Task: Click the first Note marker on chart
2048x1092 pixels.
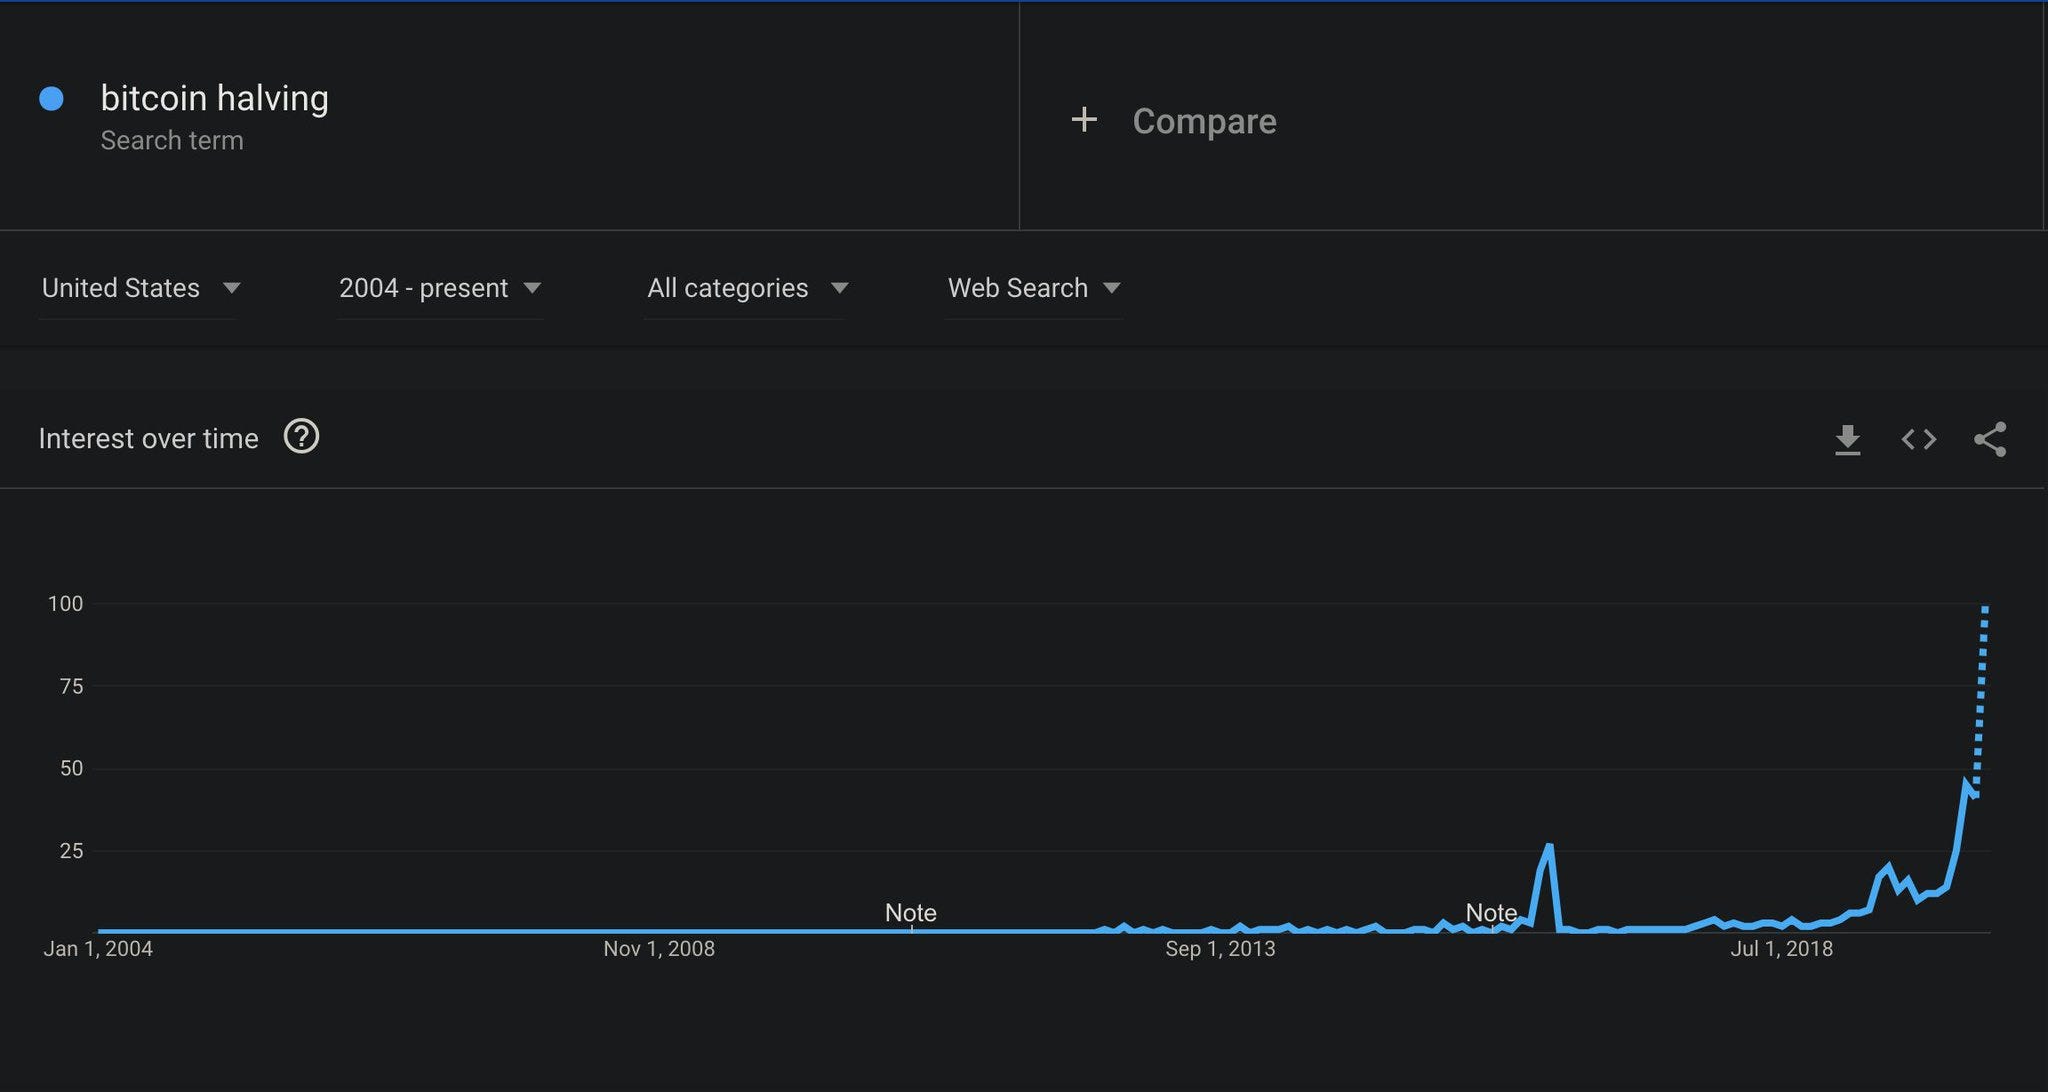Action: tap(910, 913)
